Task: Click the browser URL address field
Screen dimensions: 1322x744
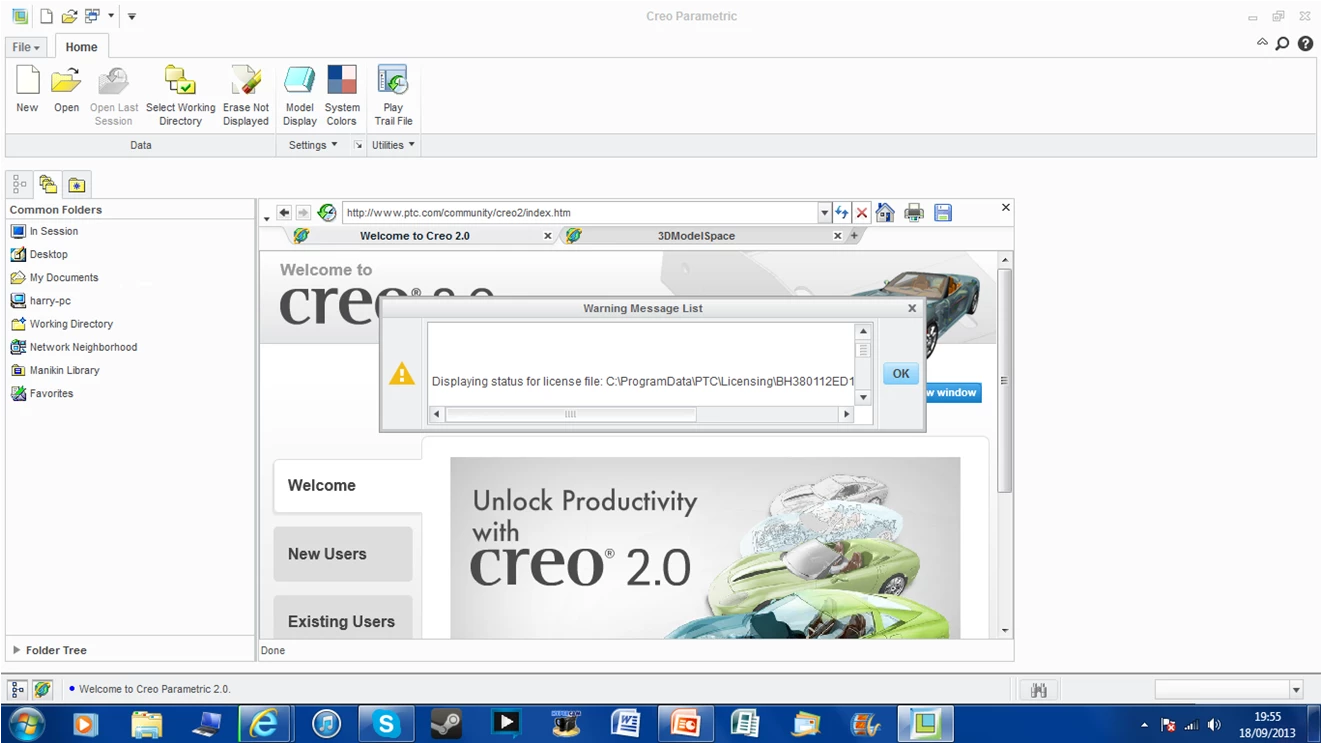Action: pyautogui.click(x=580, y=212)
